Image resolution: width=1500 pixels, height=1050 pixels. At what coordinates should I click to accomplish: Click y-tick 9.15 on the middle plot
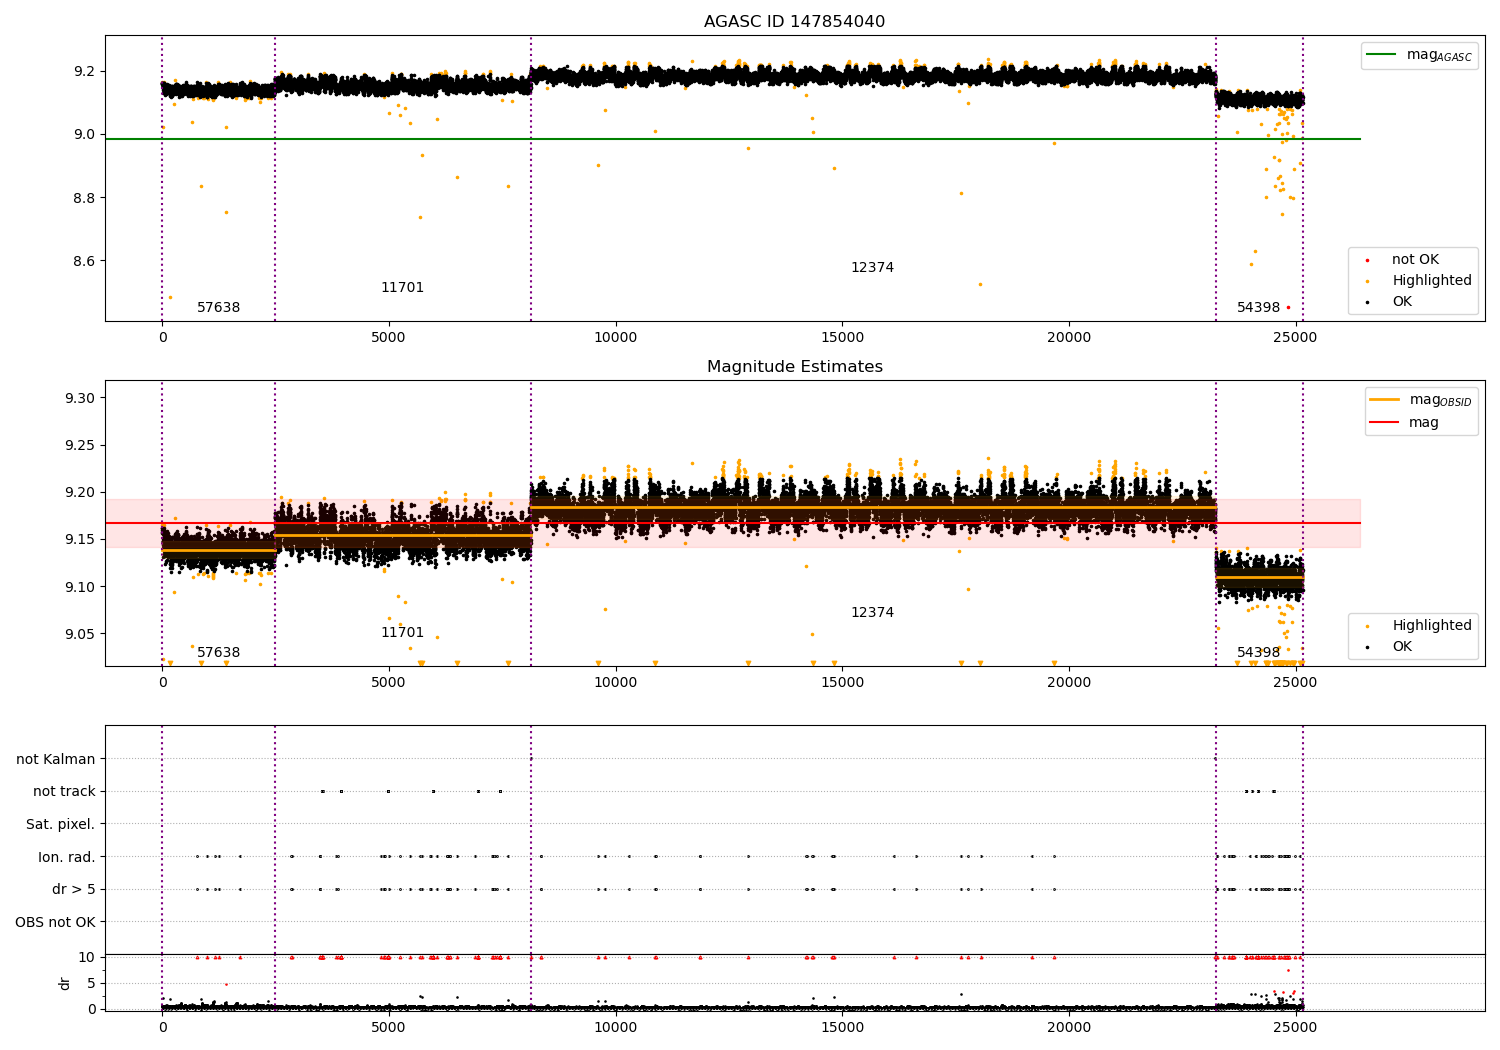click(x=81, y=539)
